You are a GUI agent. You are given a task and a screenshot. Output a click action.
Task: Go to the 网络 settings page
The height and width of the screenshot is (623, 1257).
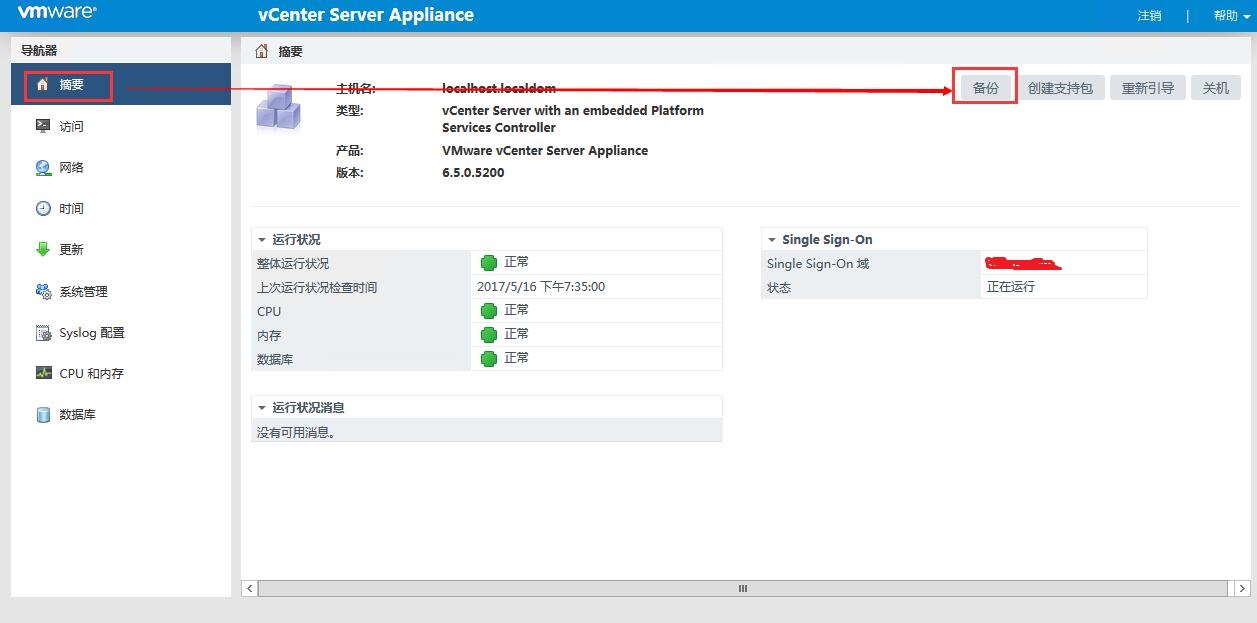[121, 168]
